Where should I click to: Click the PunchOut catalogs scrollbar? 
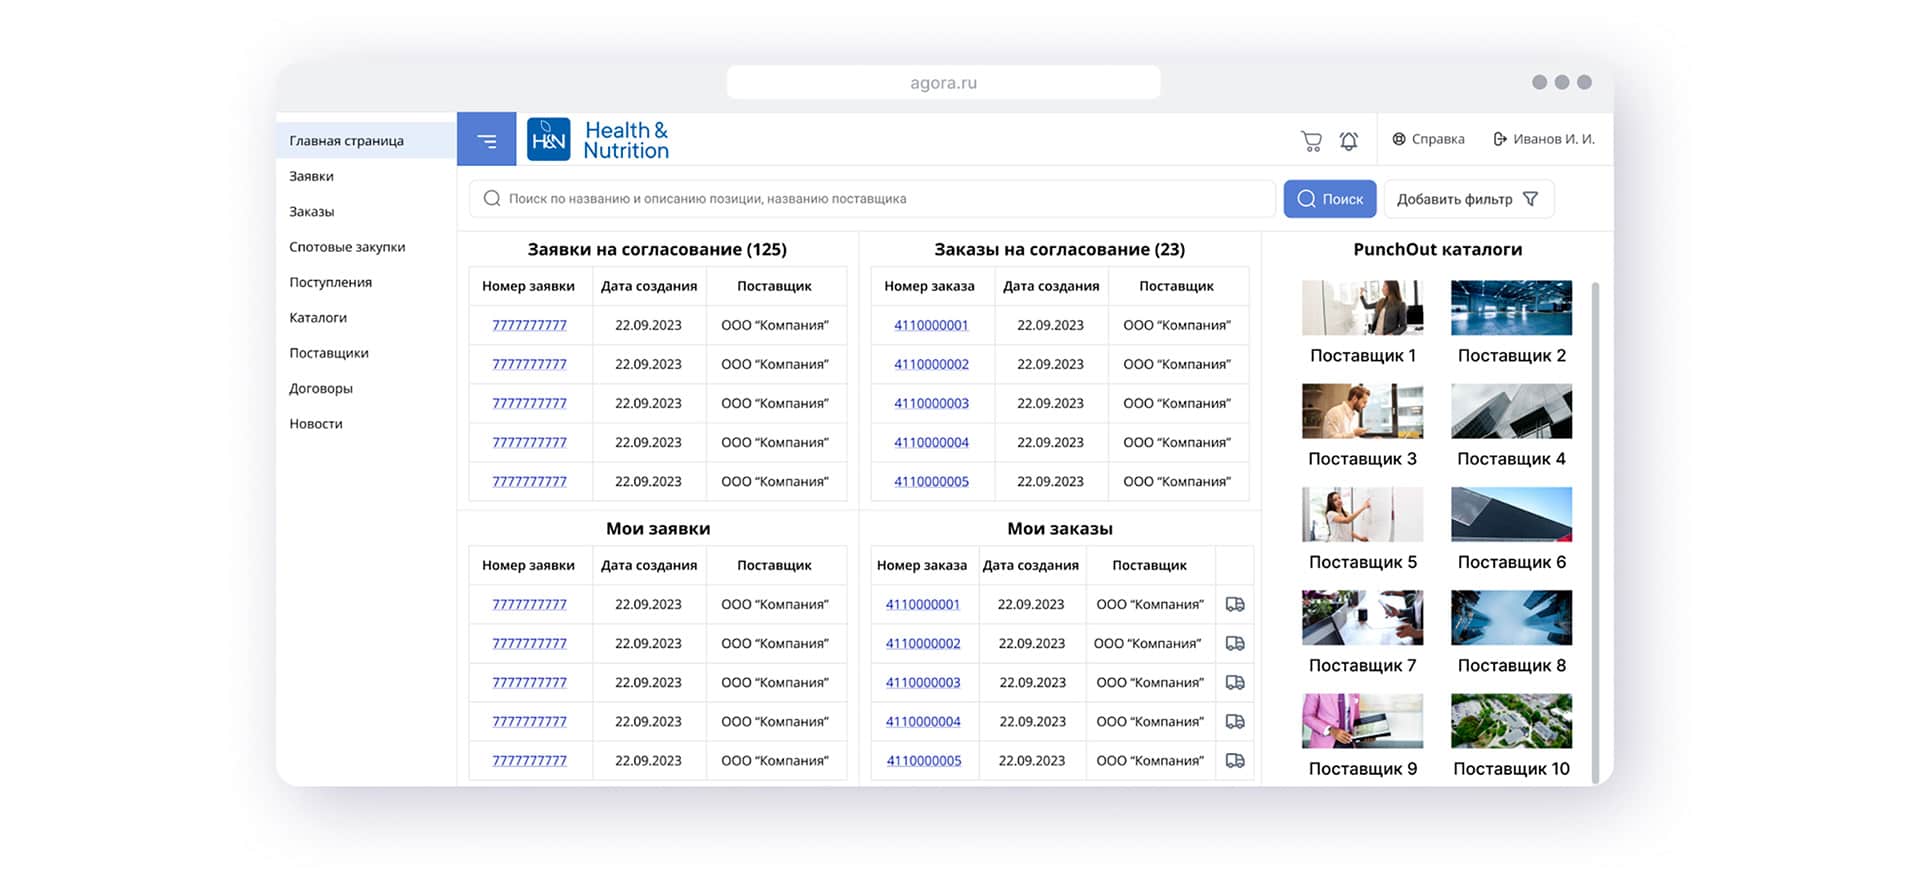[x=1595, y=532]
